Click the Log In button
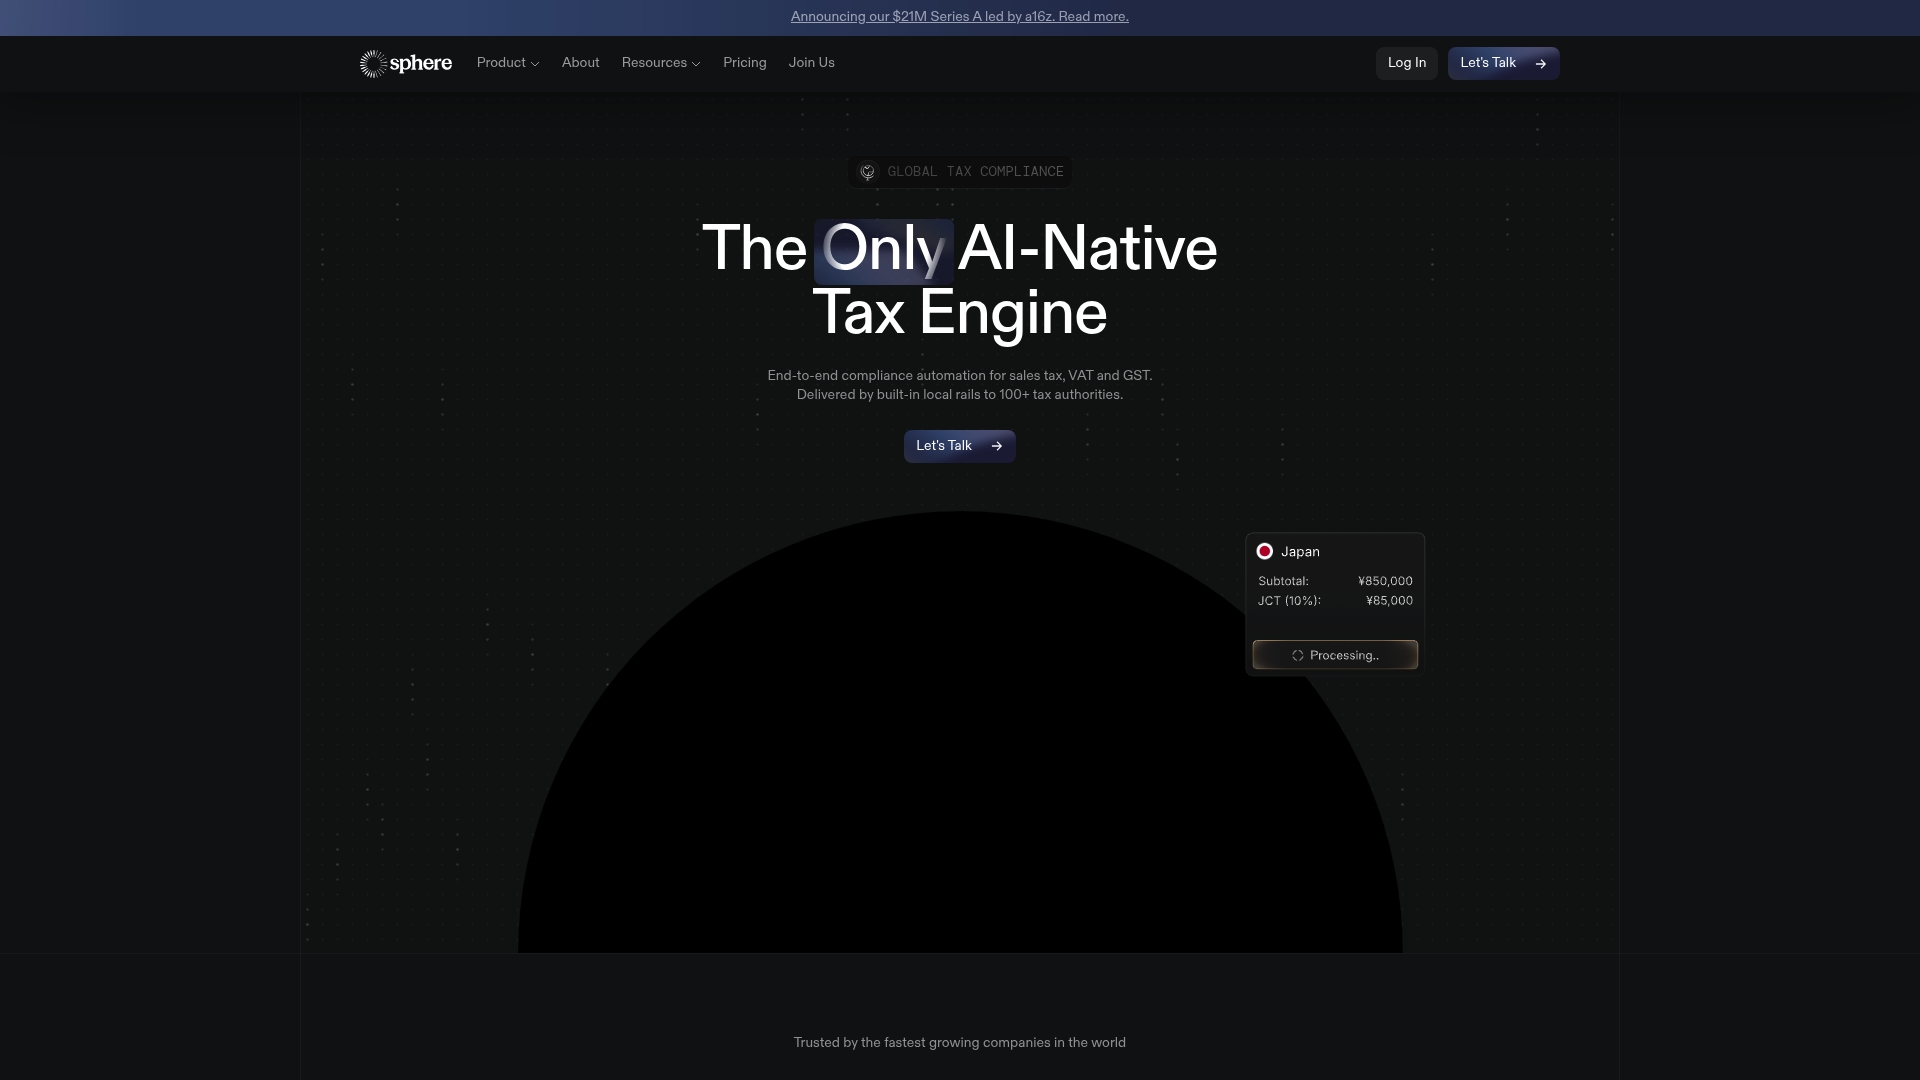This screenshot has width=1920, height=1080. (x=1406, y=63)
